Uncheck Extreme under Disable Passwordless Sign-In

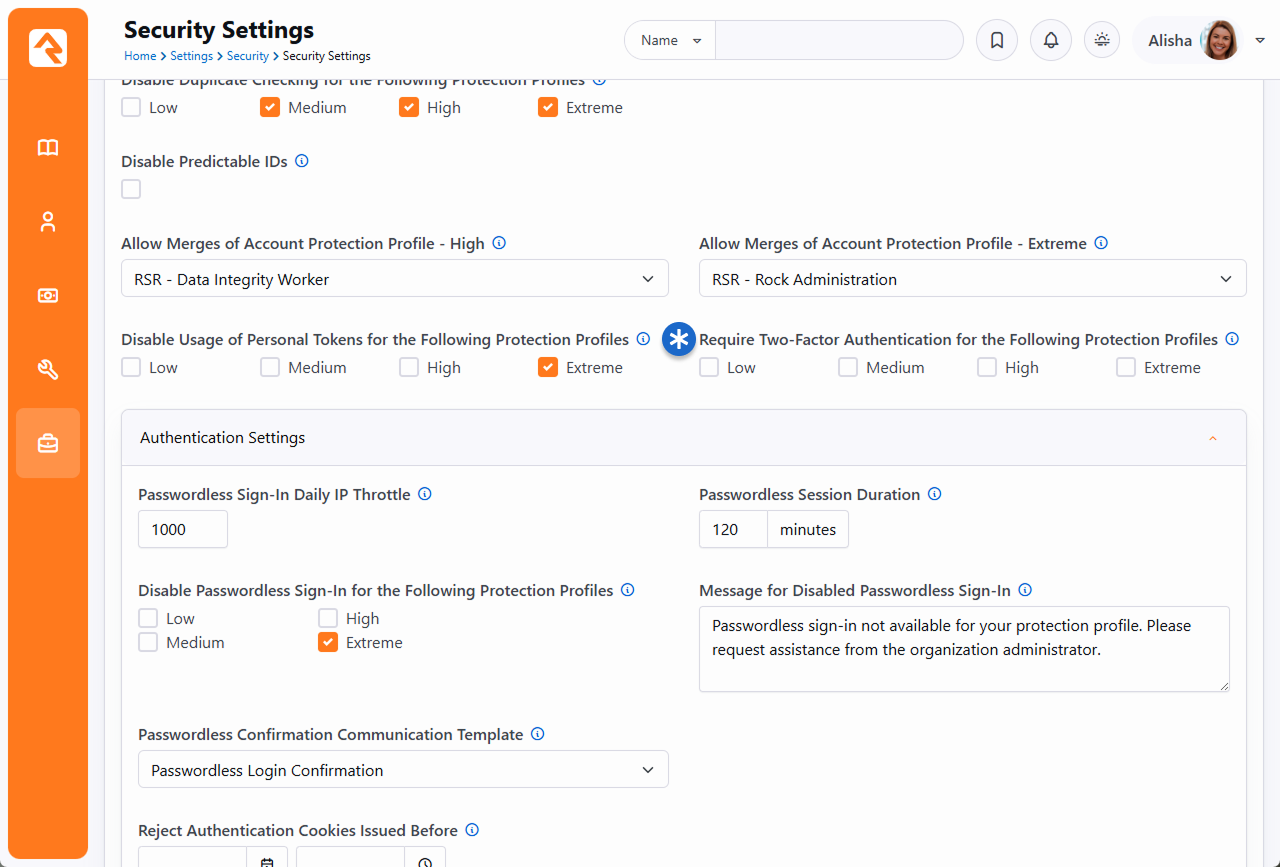(x=328, y=643)
